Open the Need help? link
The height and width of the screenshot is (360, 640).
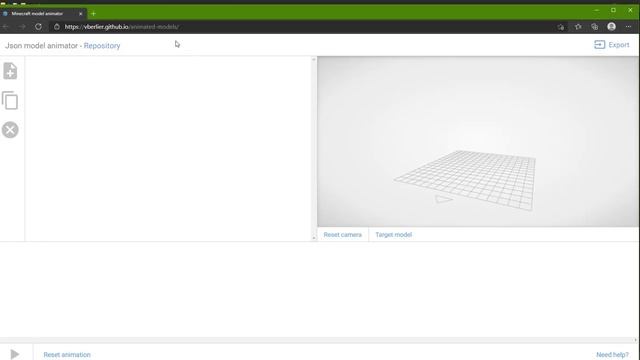click(x=612, y=355)
